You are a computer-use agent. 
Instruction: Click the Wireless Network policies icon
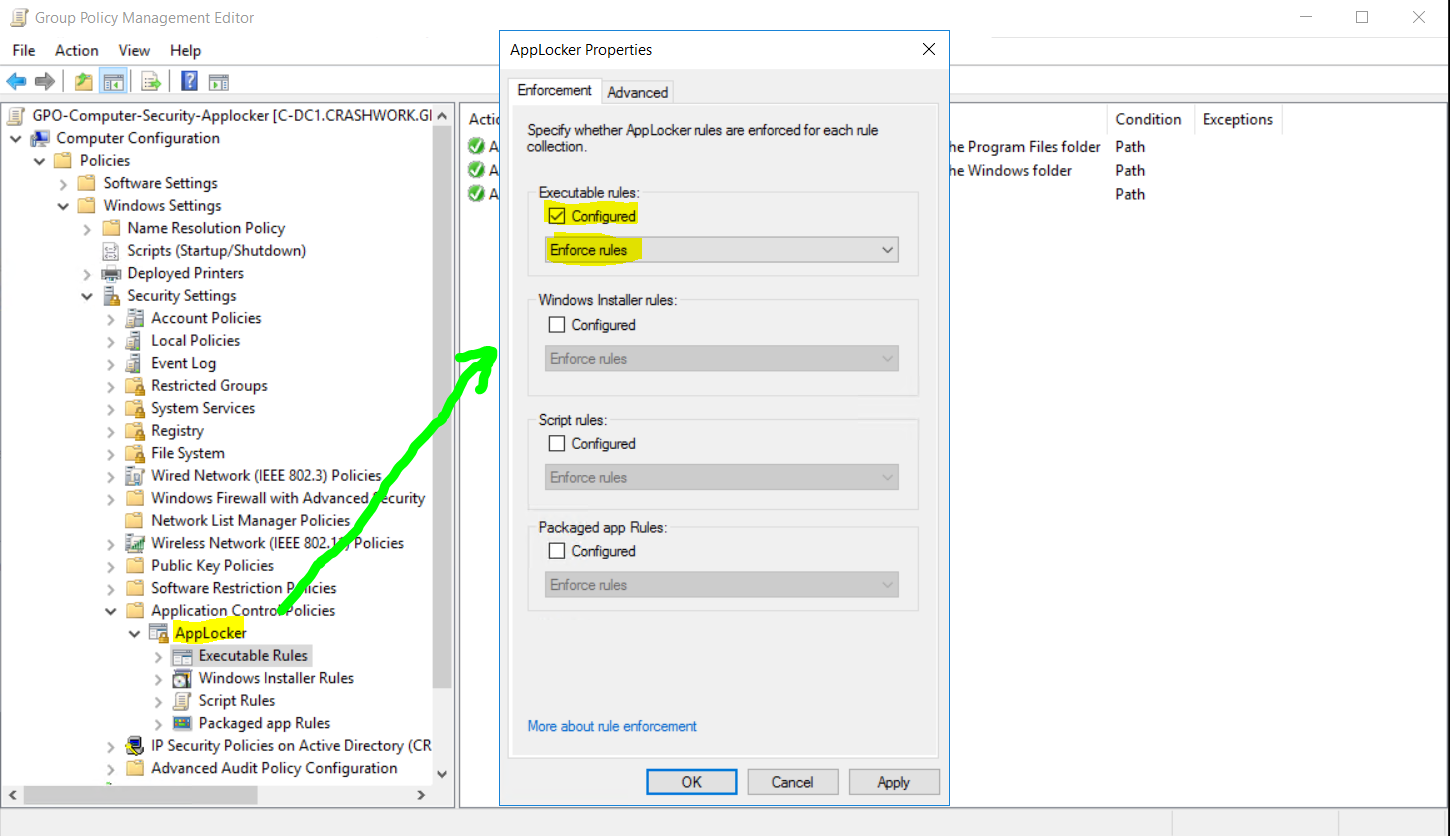click(x=135, y=543)
